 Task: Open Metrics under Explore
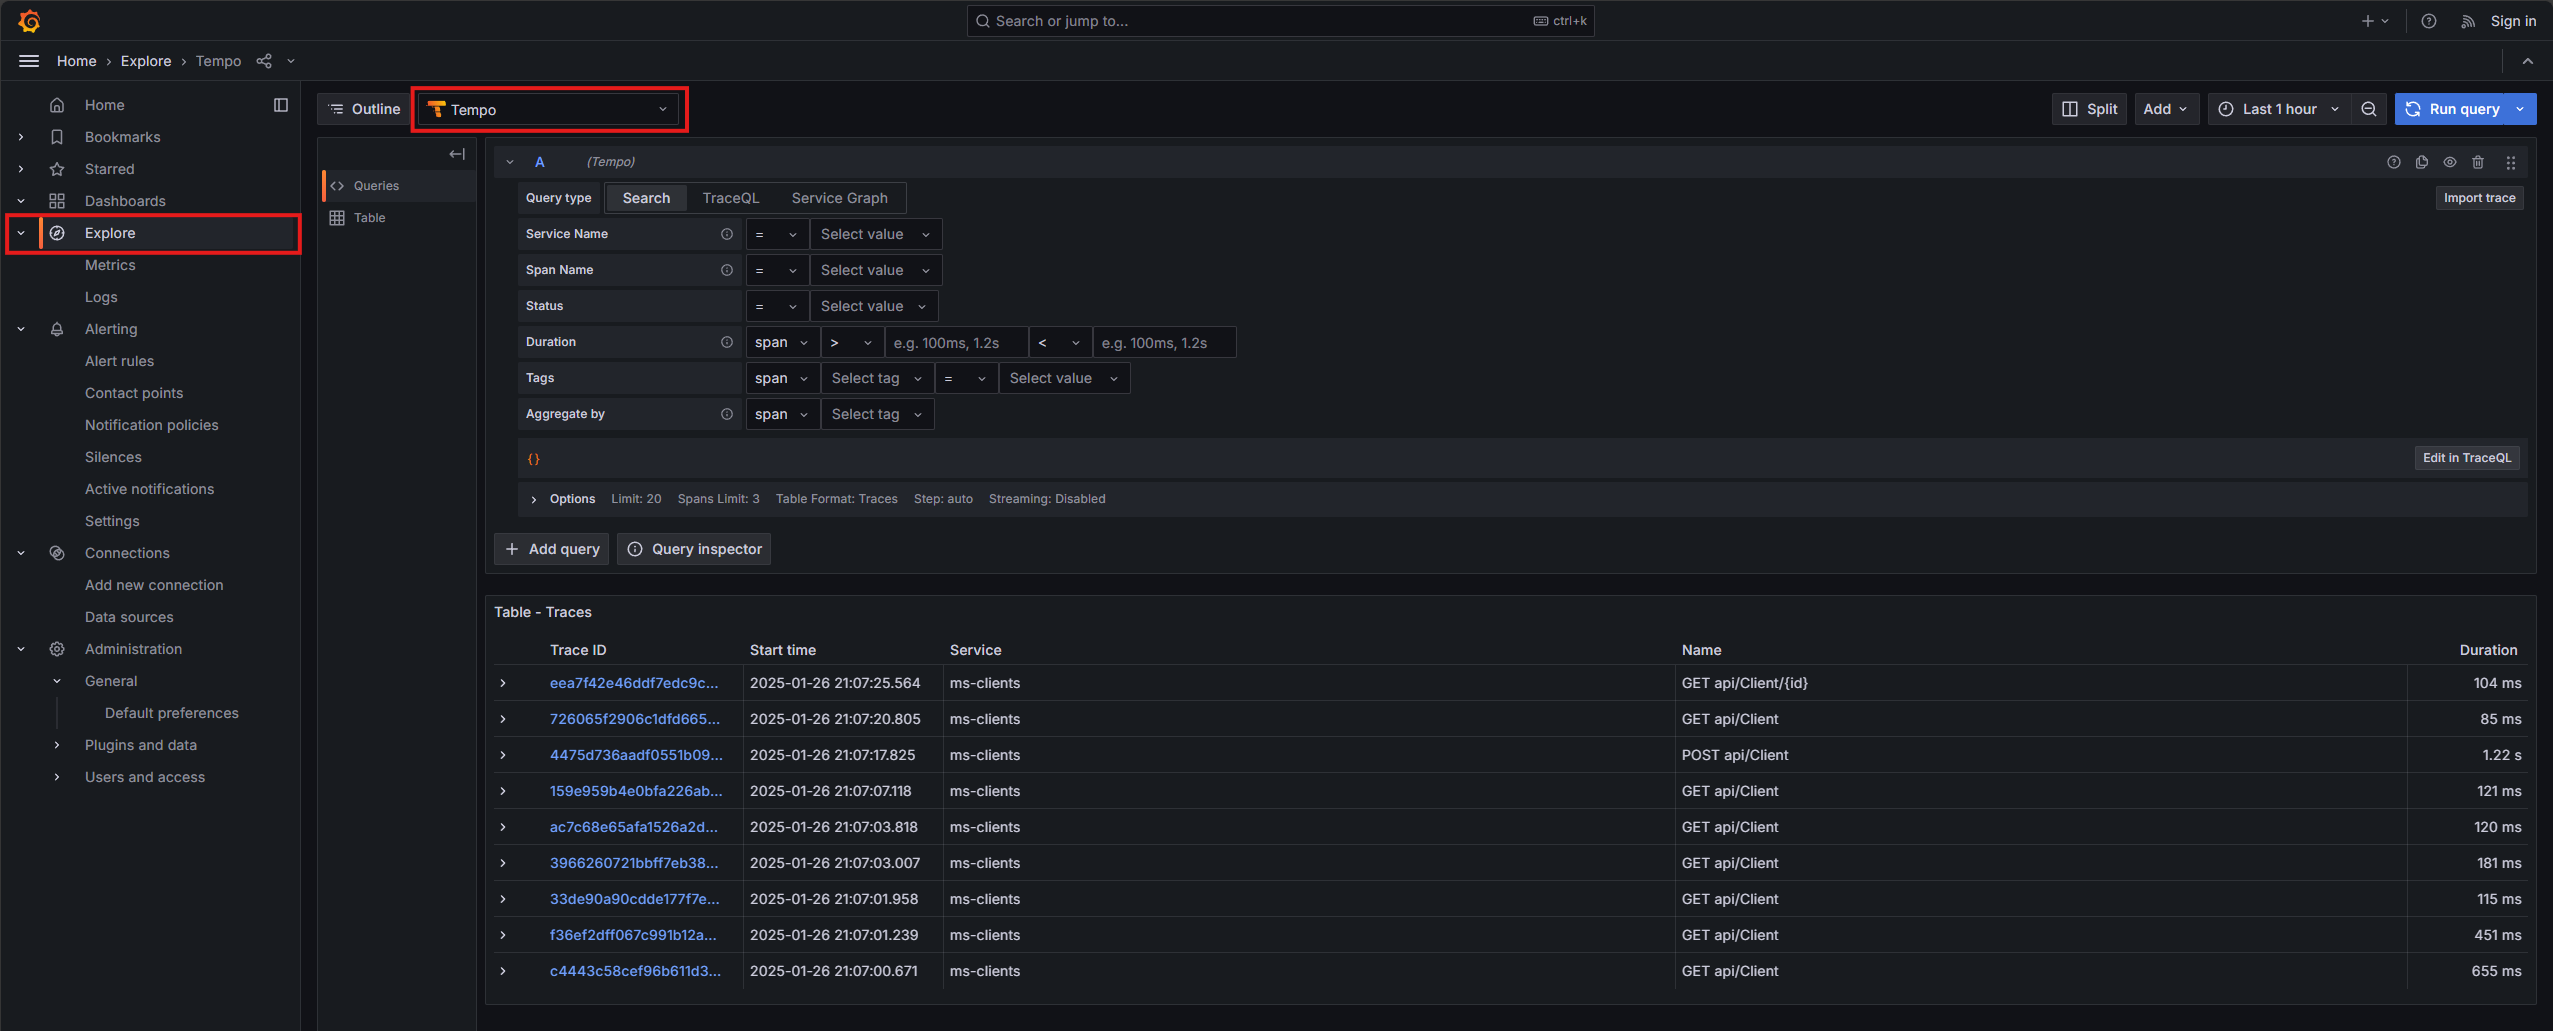(110, 265)
